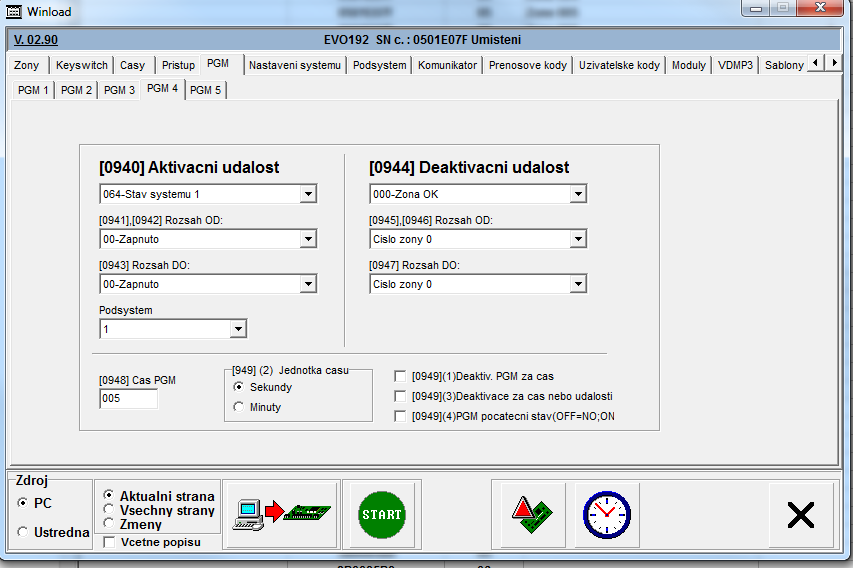This screenshot has width=853, height=568.
Task: Select the Vsechny strany option
Action: (109, 510)
